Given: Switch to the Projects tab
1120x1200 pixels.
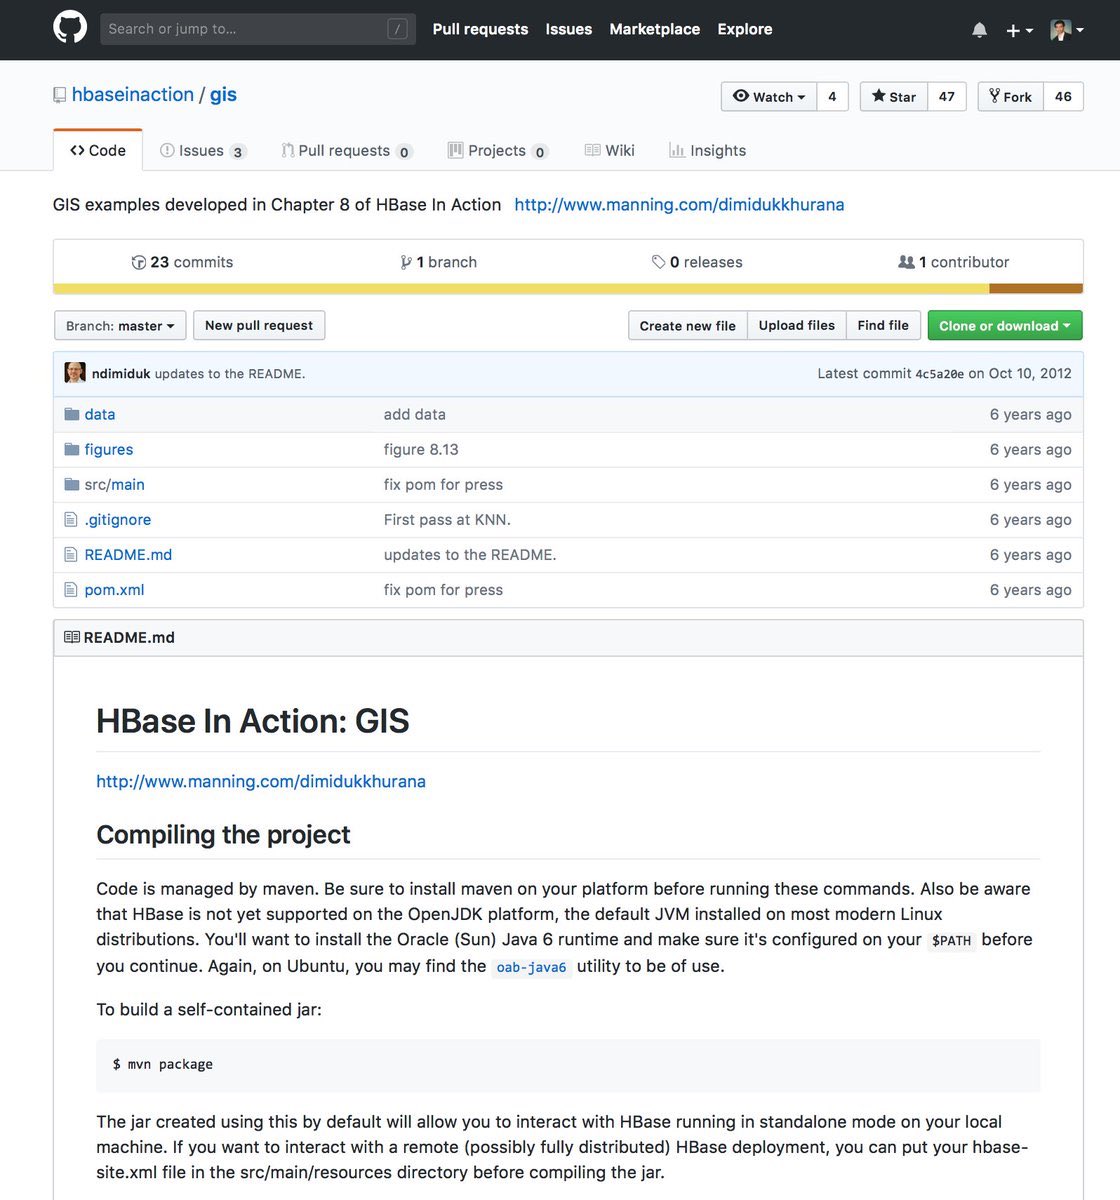Looking at the screenshot, I should tap(497, 150).
